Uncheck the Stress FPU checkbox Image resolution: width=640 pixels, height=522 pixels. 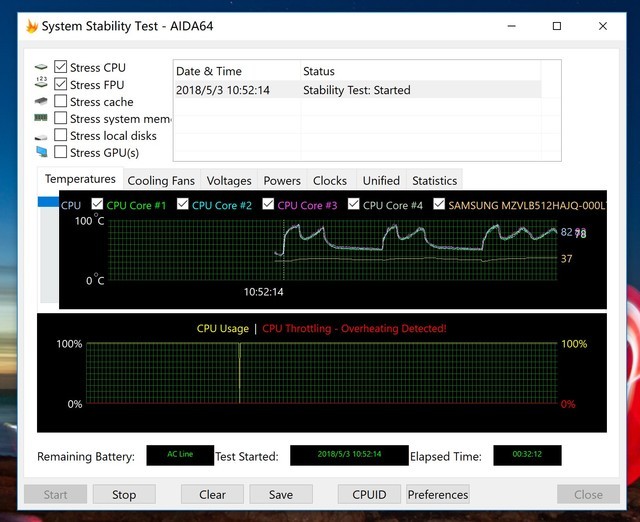click(x=60, y=84)
